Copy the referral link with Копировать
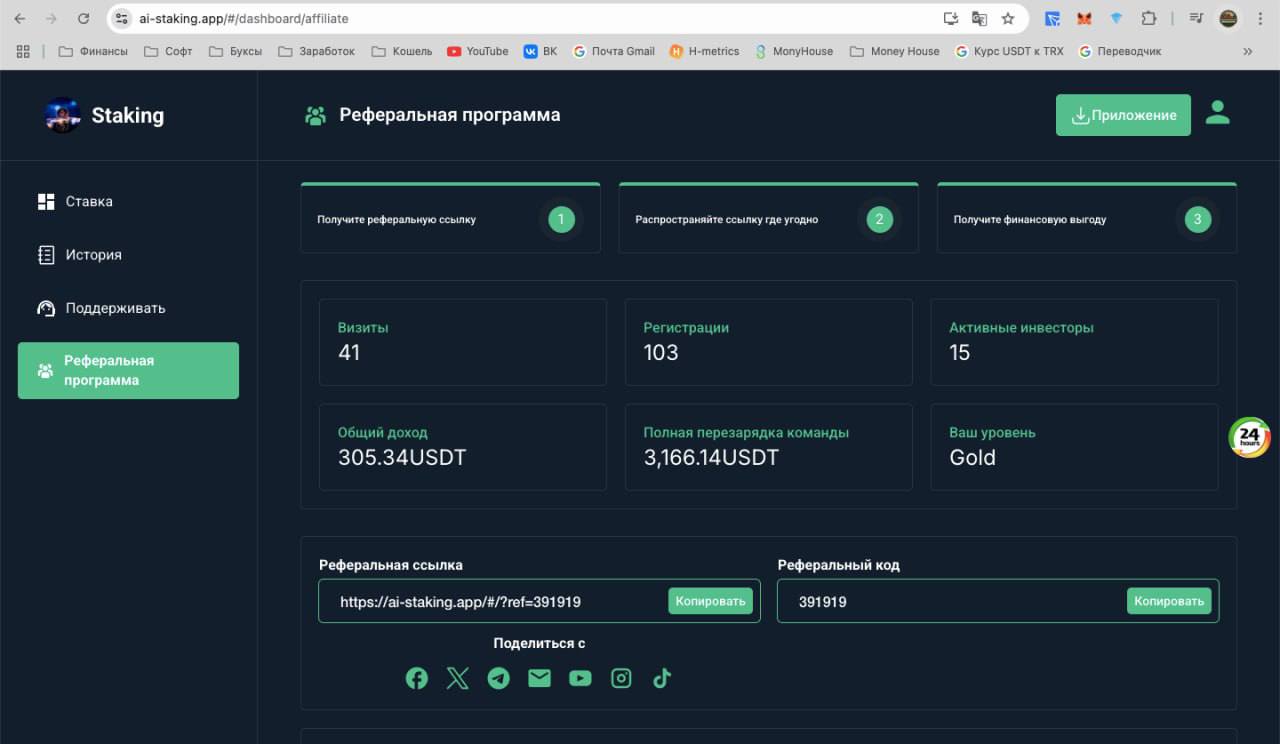 [711, 601]
